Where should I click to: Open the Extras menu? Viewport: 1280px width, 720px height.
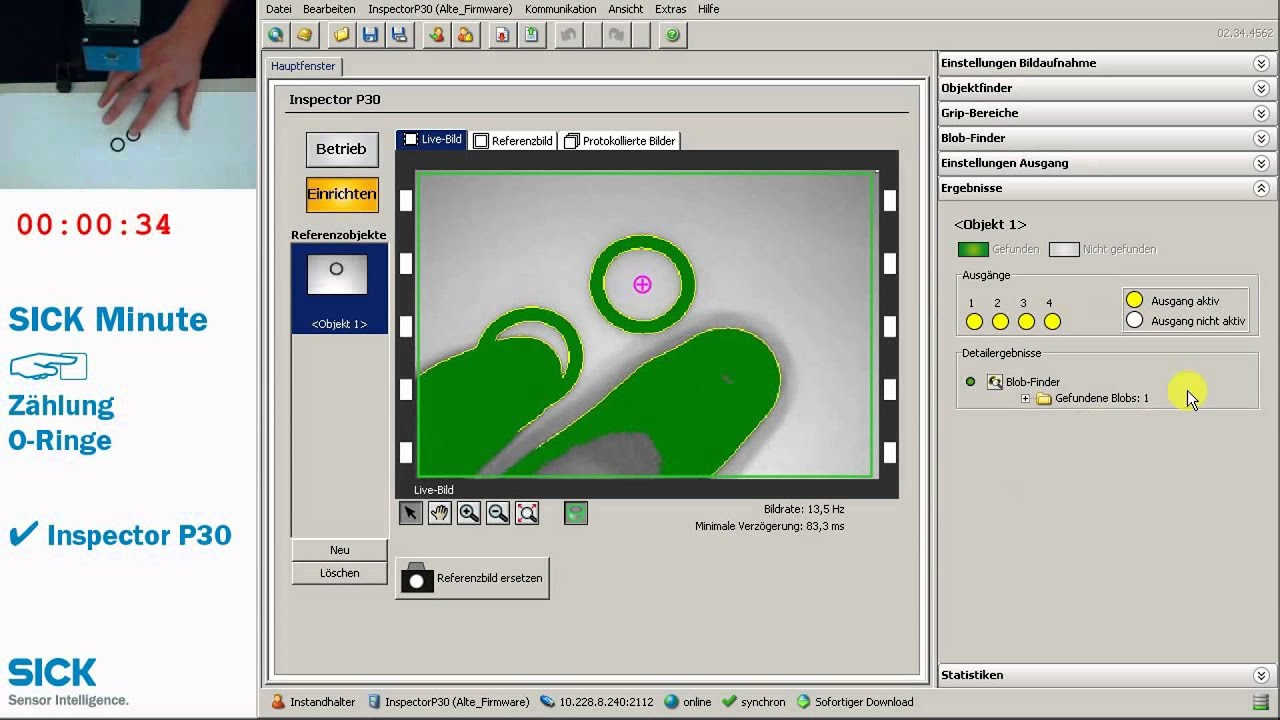(671, 9)
